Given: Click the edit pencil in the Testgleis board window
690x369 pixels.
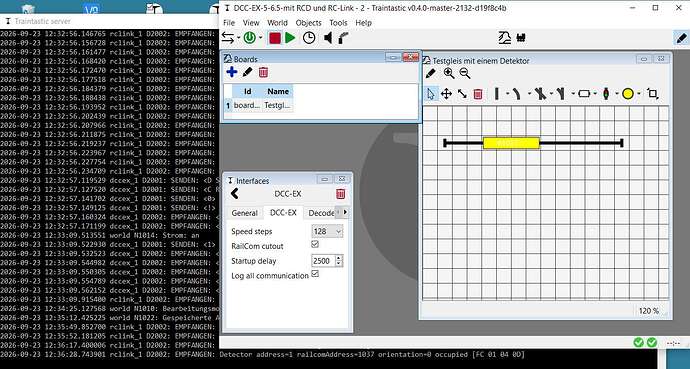Looking at the screenshot, I should coord(430,73).
